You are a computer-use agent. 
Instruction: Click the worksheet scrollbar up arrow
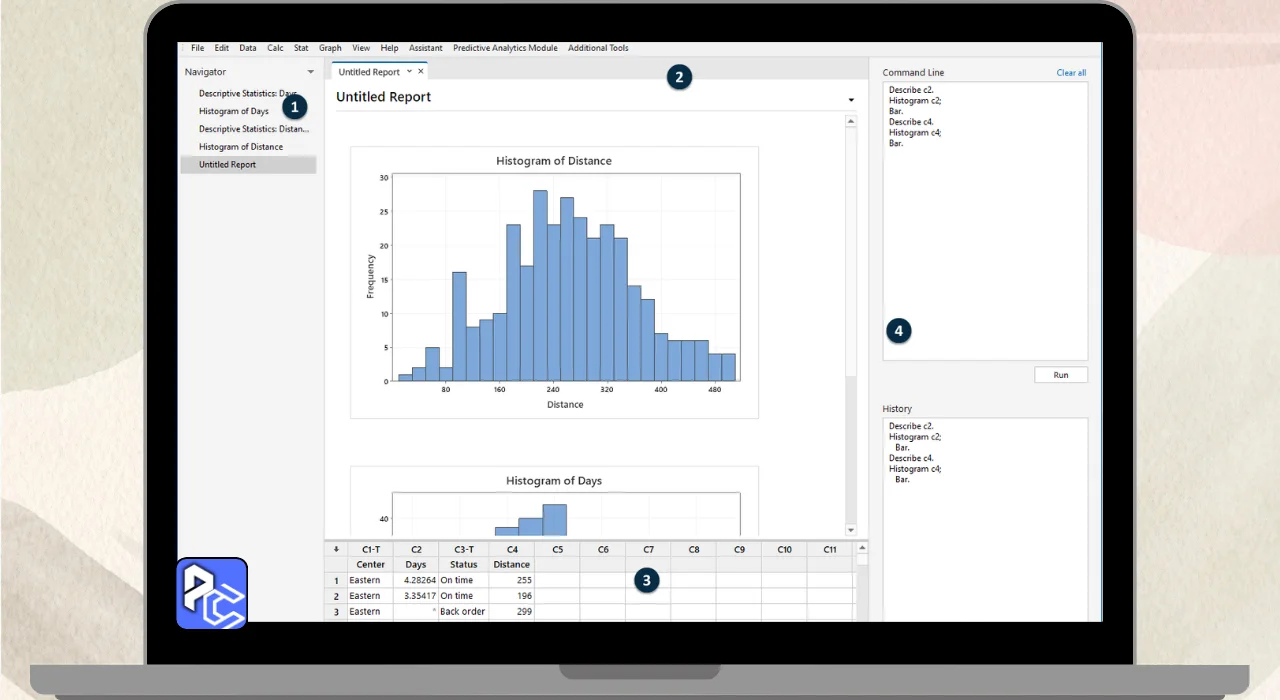[862, 548]
